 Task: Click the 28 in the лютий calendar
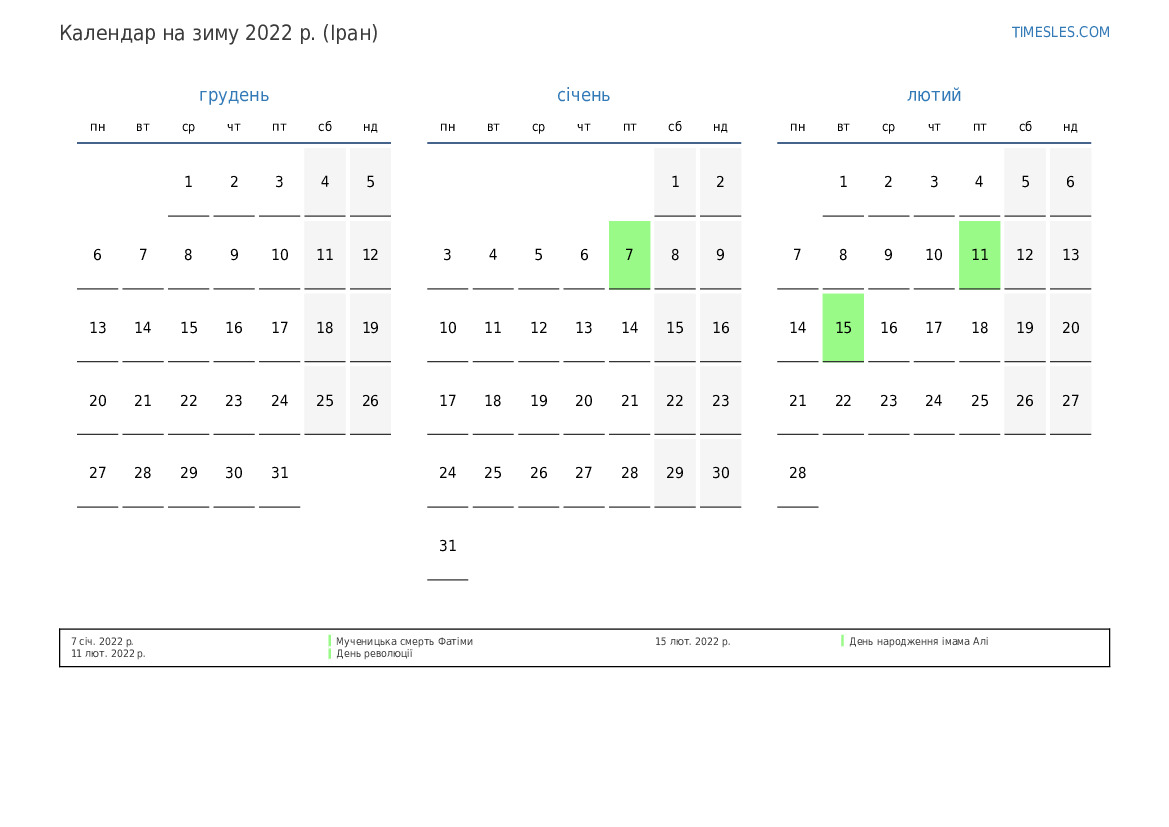[797, 473]
